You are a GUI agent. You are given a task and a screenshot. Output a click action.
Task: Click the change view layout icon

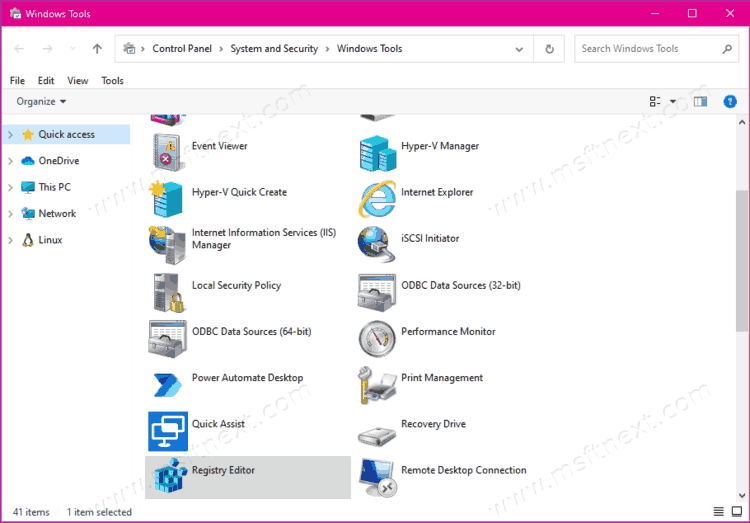pyautogui.click(x=655, y=101)
